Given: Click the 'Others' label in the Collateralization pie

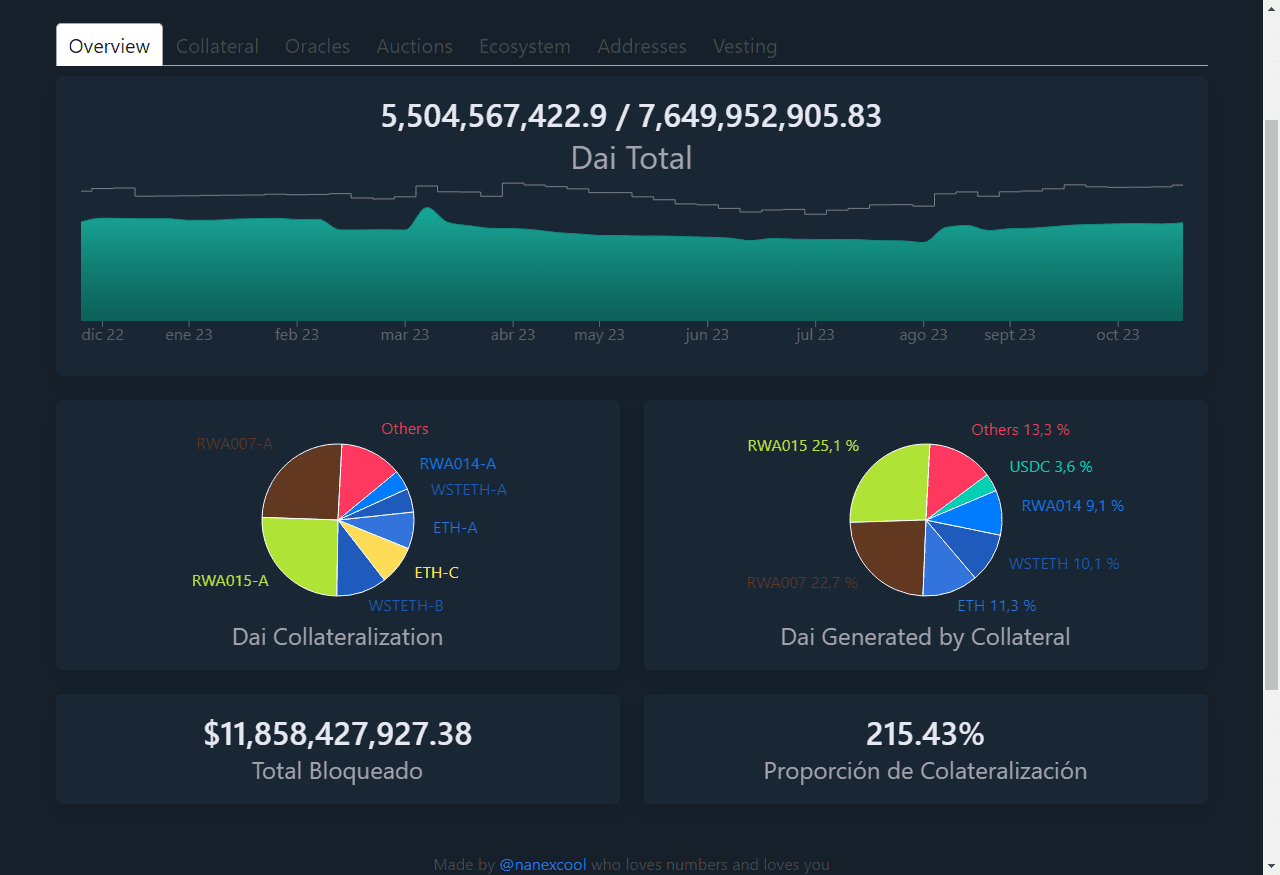Looking at the screenshot, I should click(x=405, y=429).
